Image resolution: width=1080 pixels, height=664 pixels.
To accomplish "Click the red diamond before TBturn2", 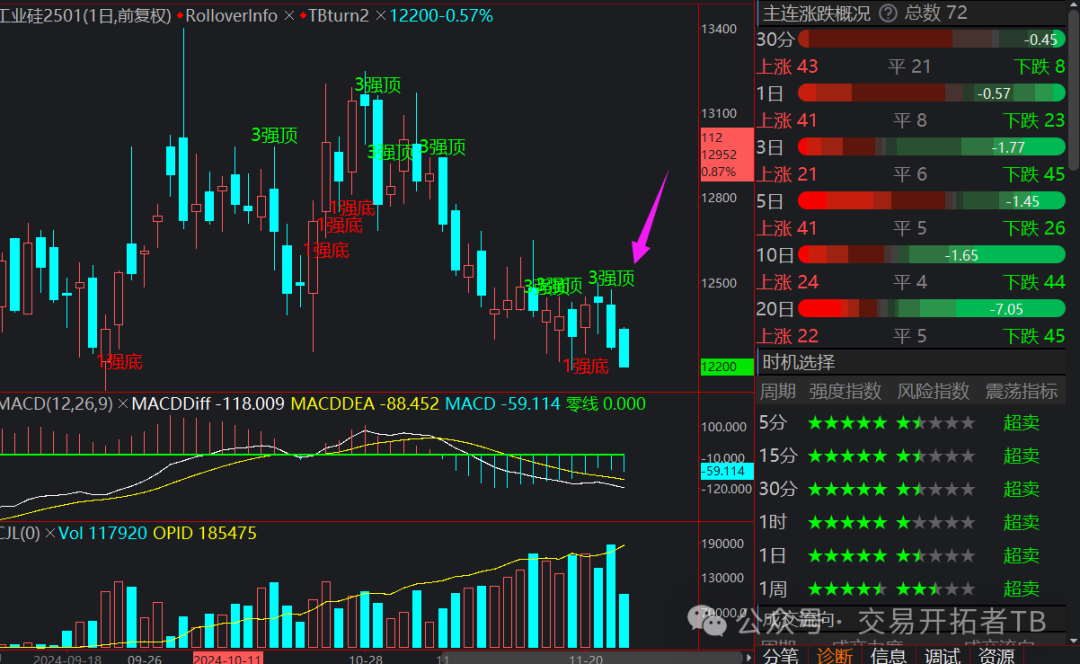I will (303, 15).
